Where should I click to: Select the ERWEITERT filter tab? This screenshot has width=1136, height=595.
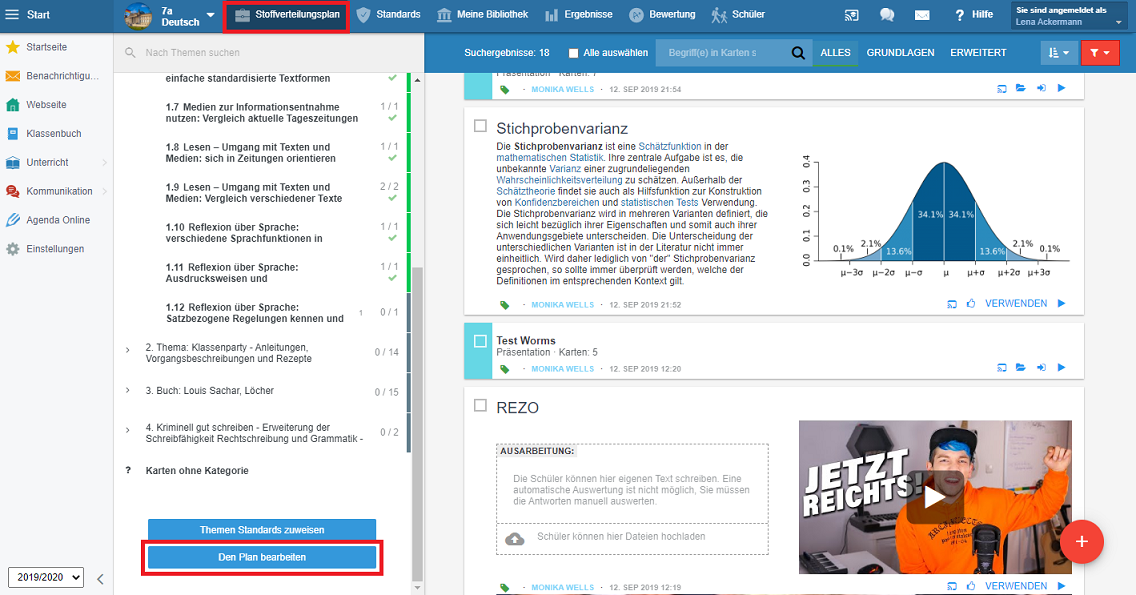pos(978,53)
